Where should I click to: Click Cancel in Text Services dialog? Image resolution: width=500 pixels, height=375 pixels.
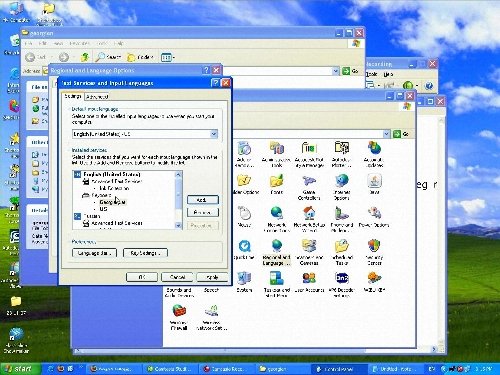[x=177, y=277]
